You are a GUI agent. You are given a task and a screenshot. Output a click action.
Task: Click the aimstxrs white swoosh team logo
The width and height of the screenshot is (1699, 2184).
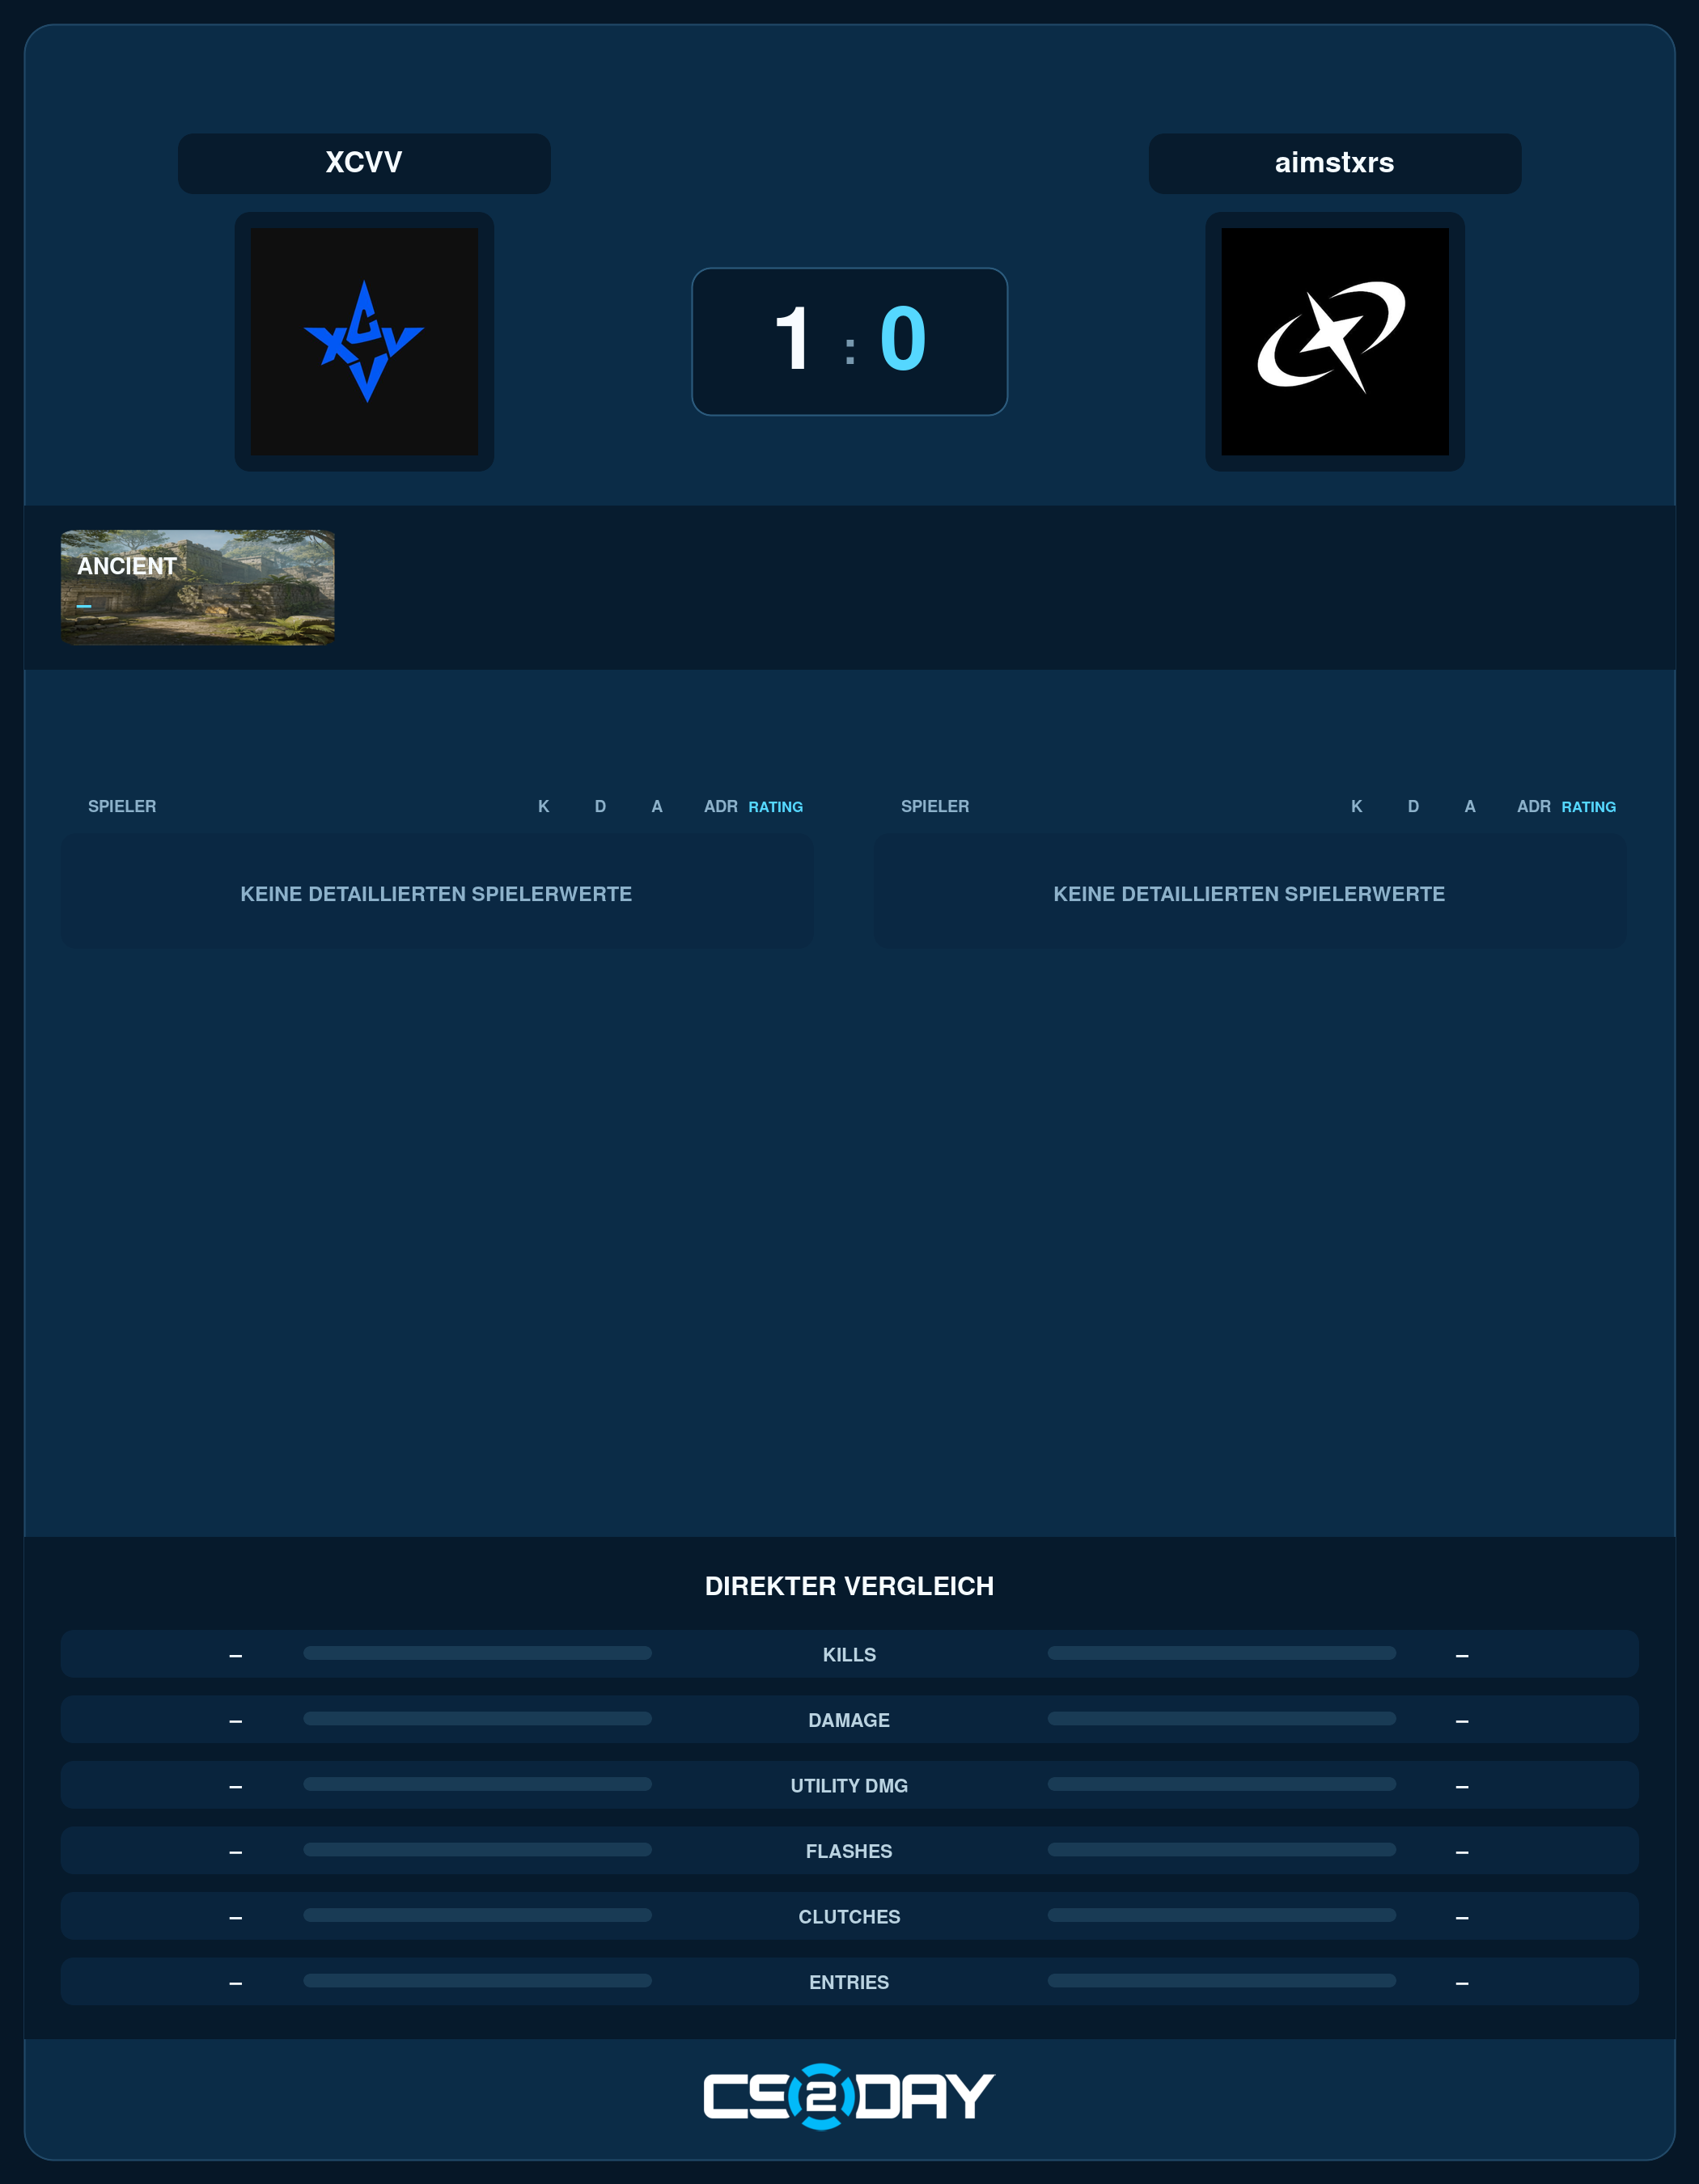click(x=1334, y=341)
